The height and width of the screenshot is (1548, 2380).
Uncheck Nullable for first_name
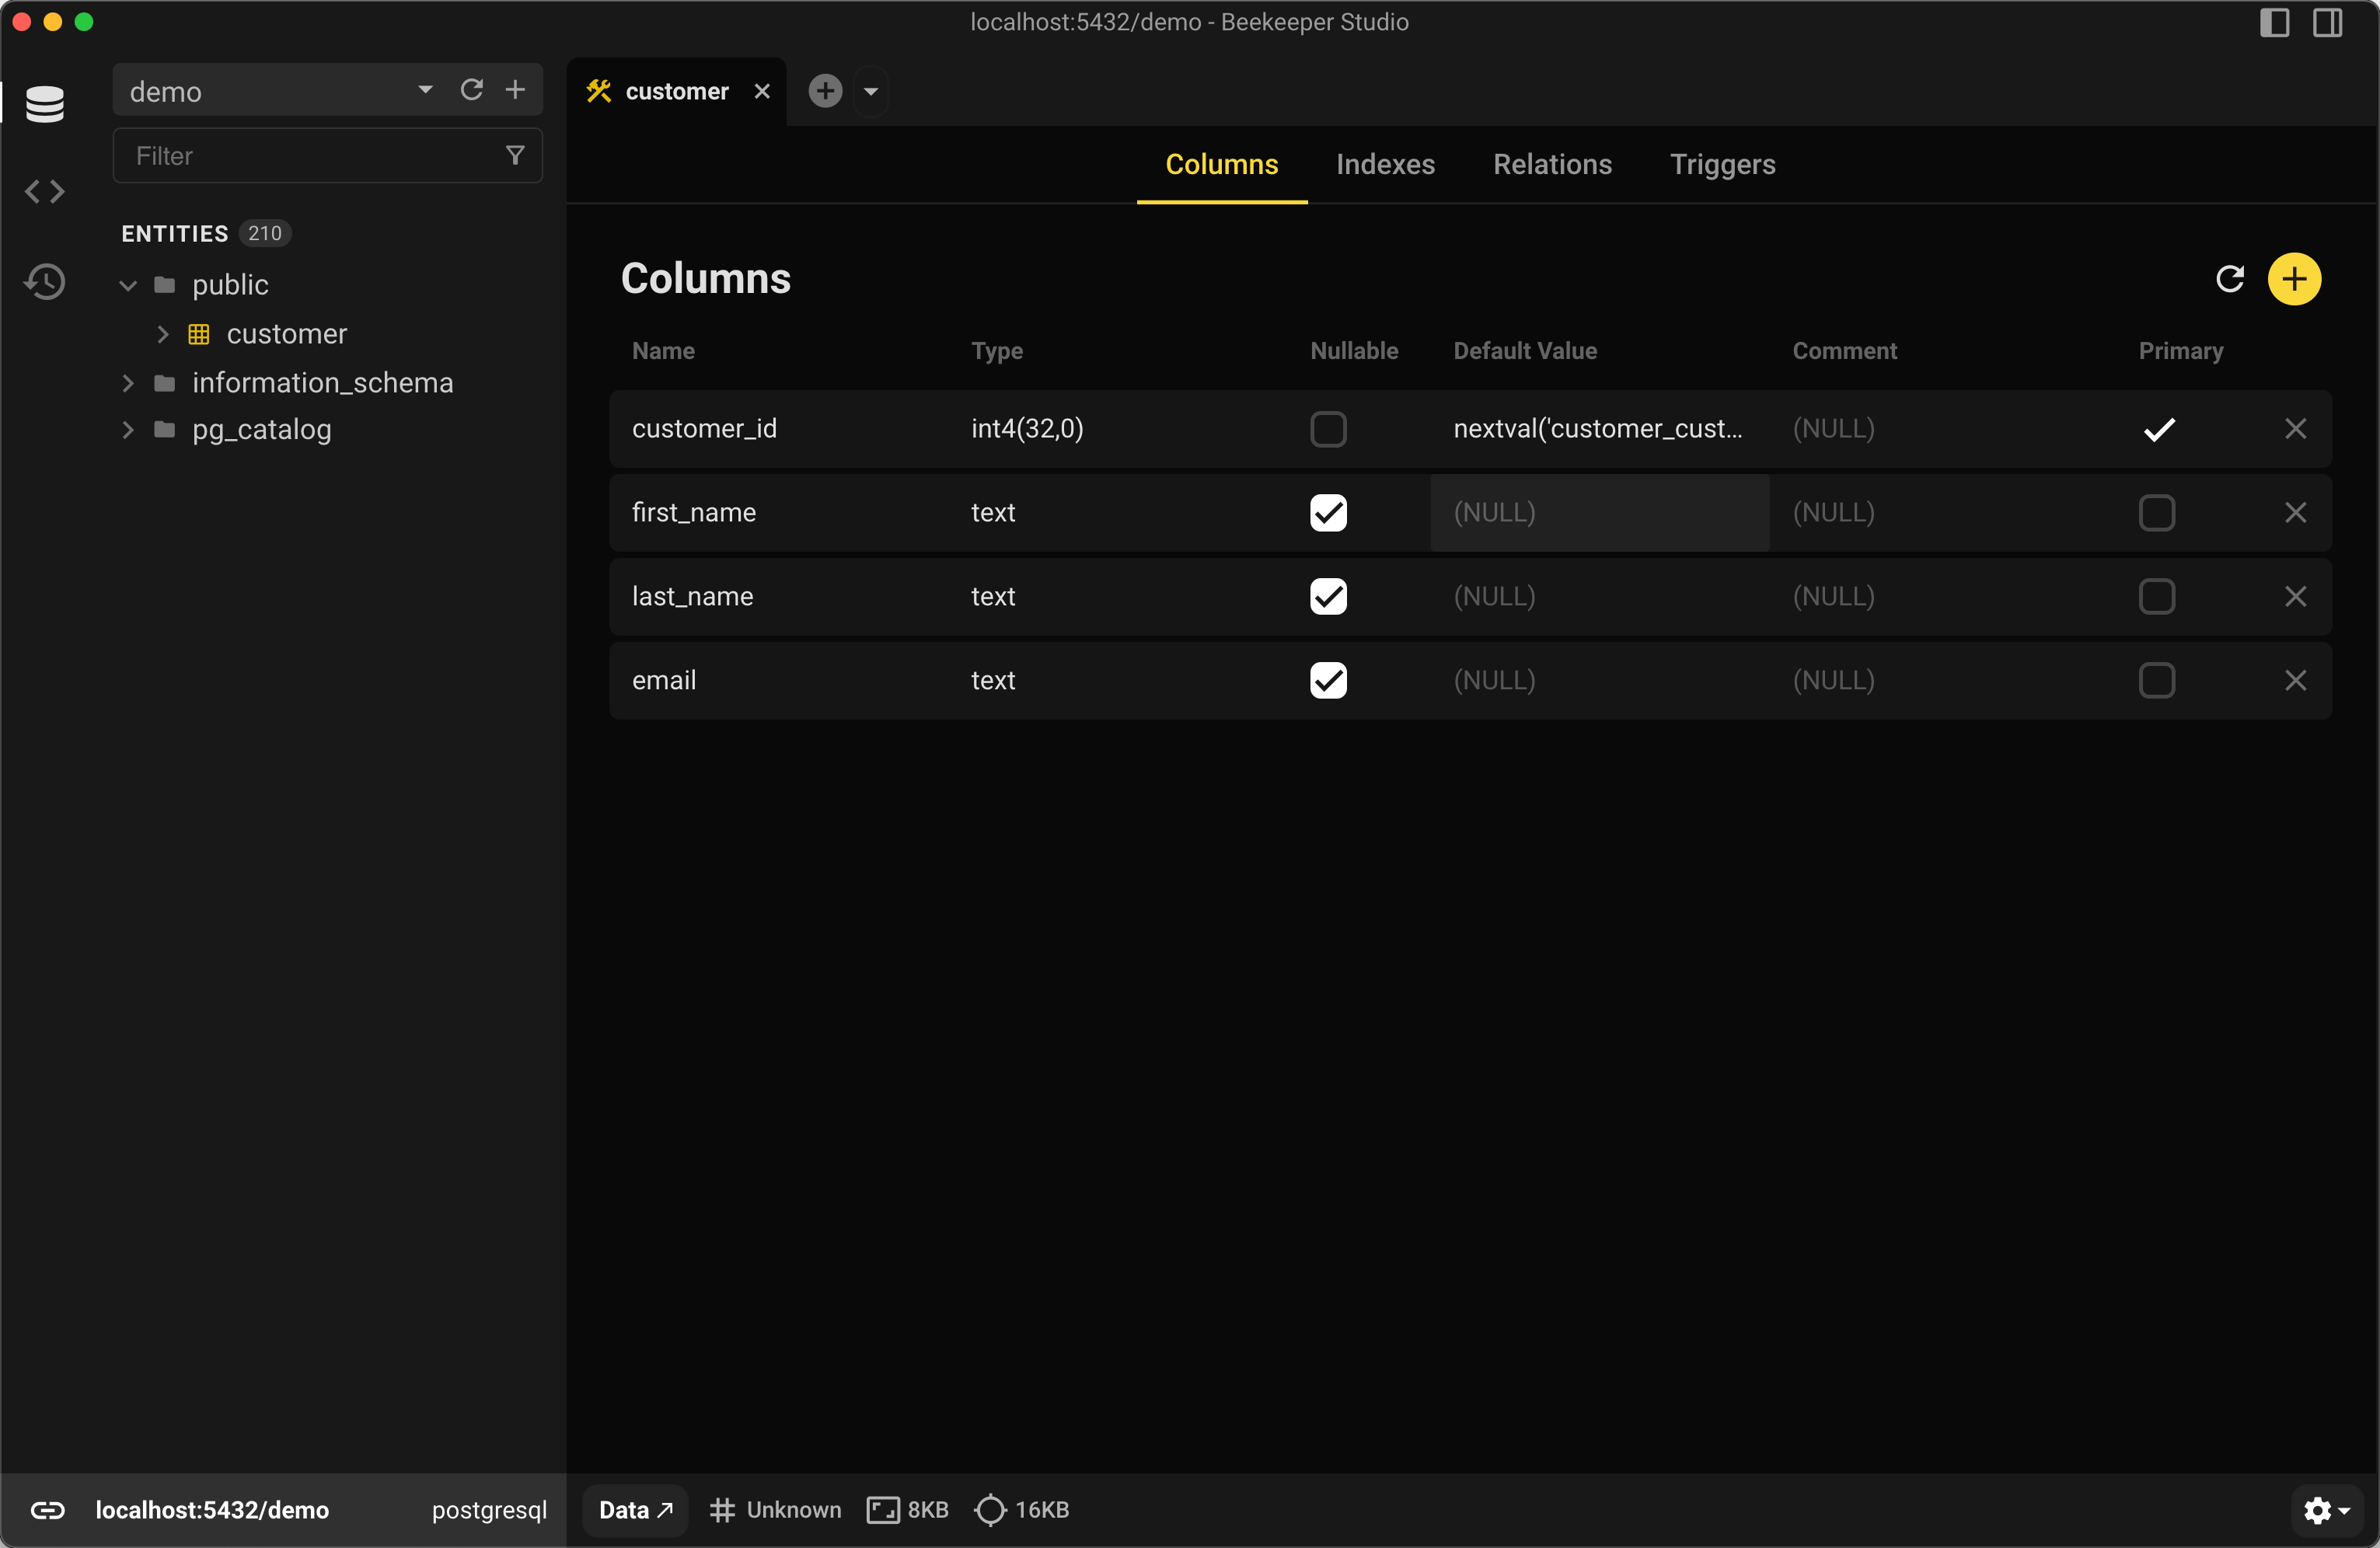1328,512
